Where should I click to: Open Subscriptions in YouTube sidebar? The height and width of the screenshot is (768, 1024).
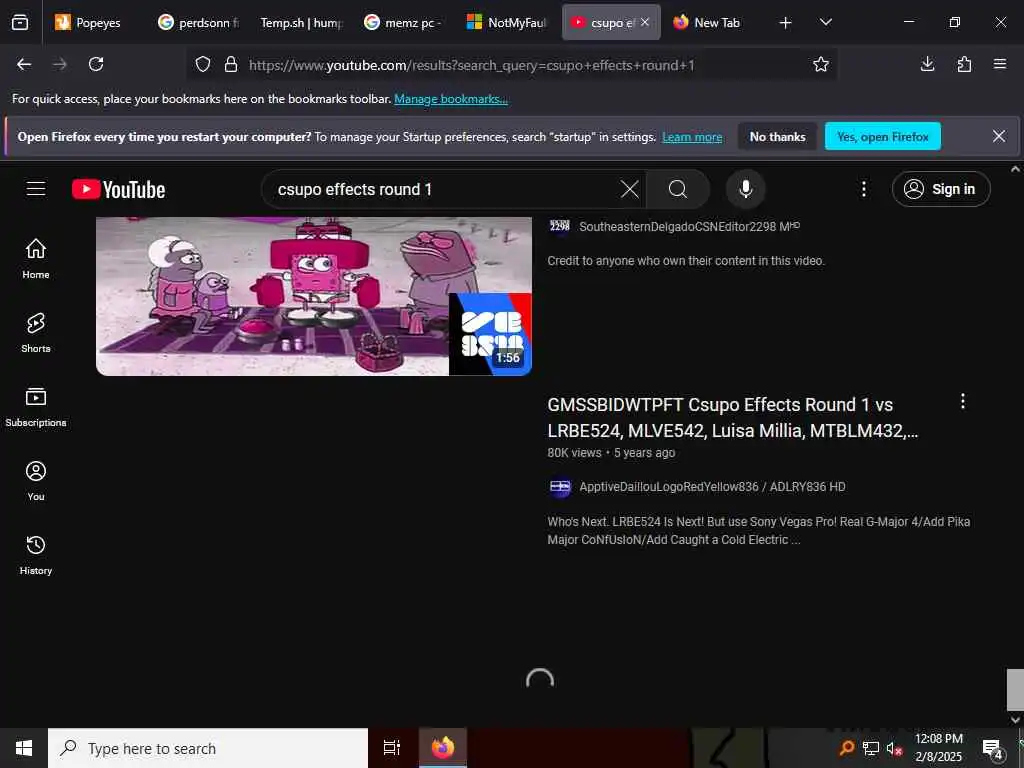36,407
